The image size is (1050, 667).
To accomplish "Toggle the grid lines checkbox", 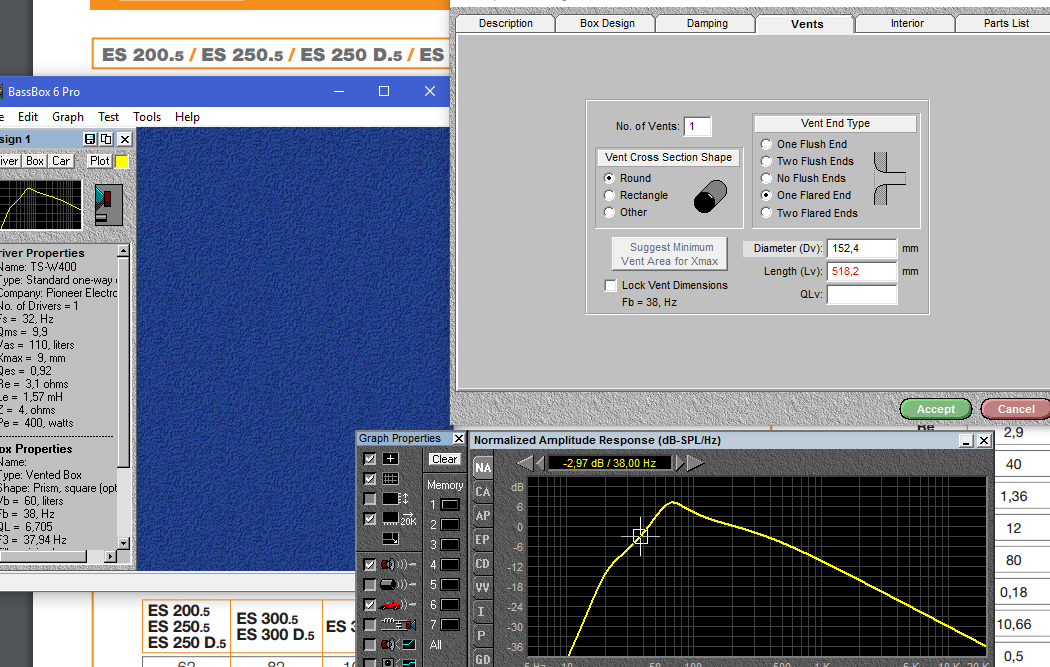I will (x=370, y=479).
